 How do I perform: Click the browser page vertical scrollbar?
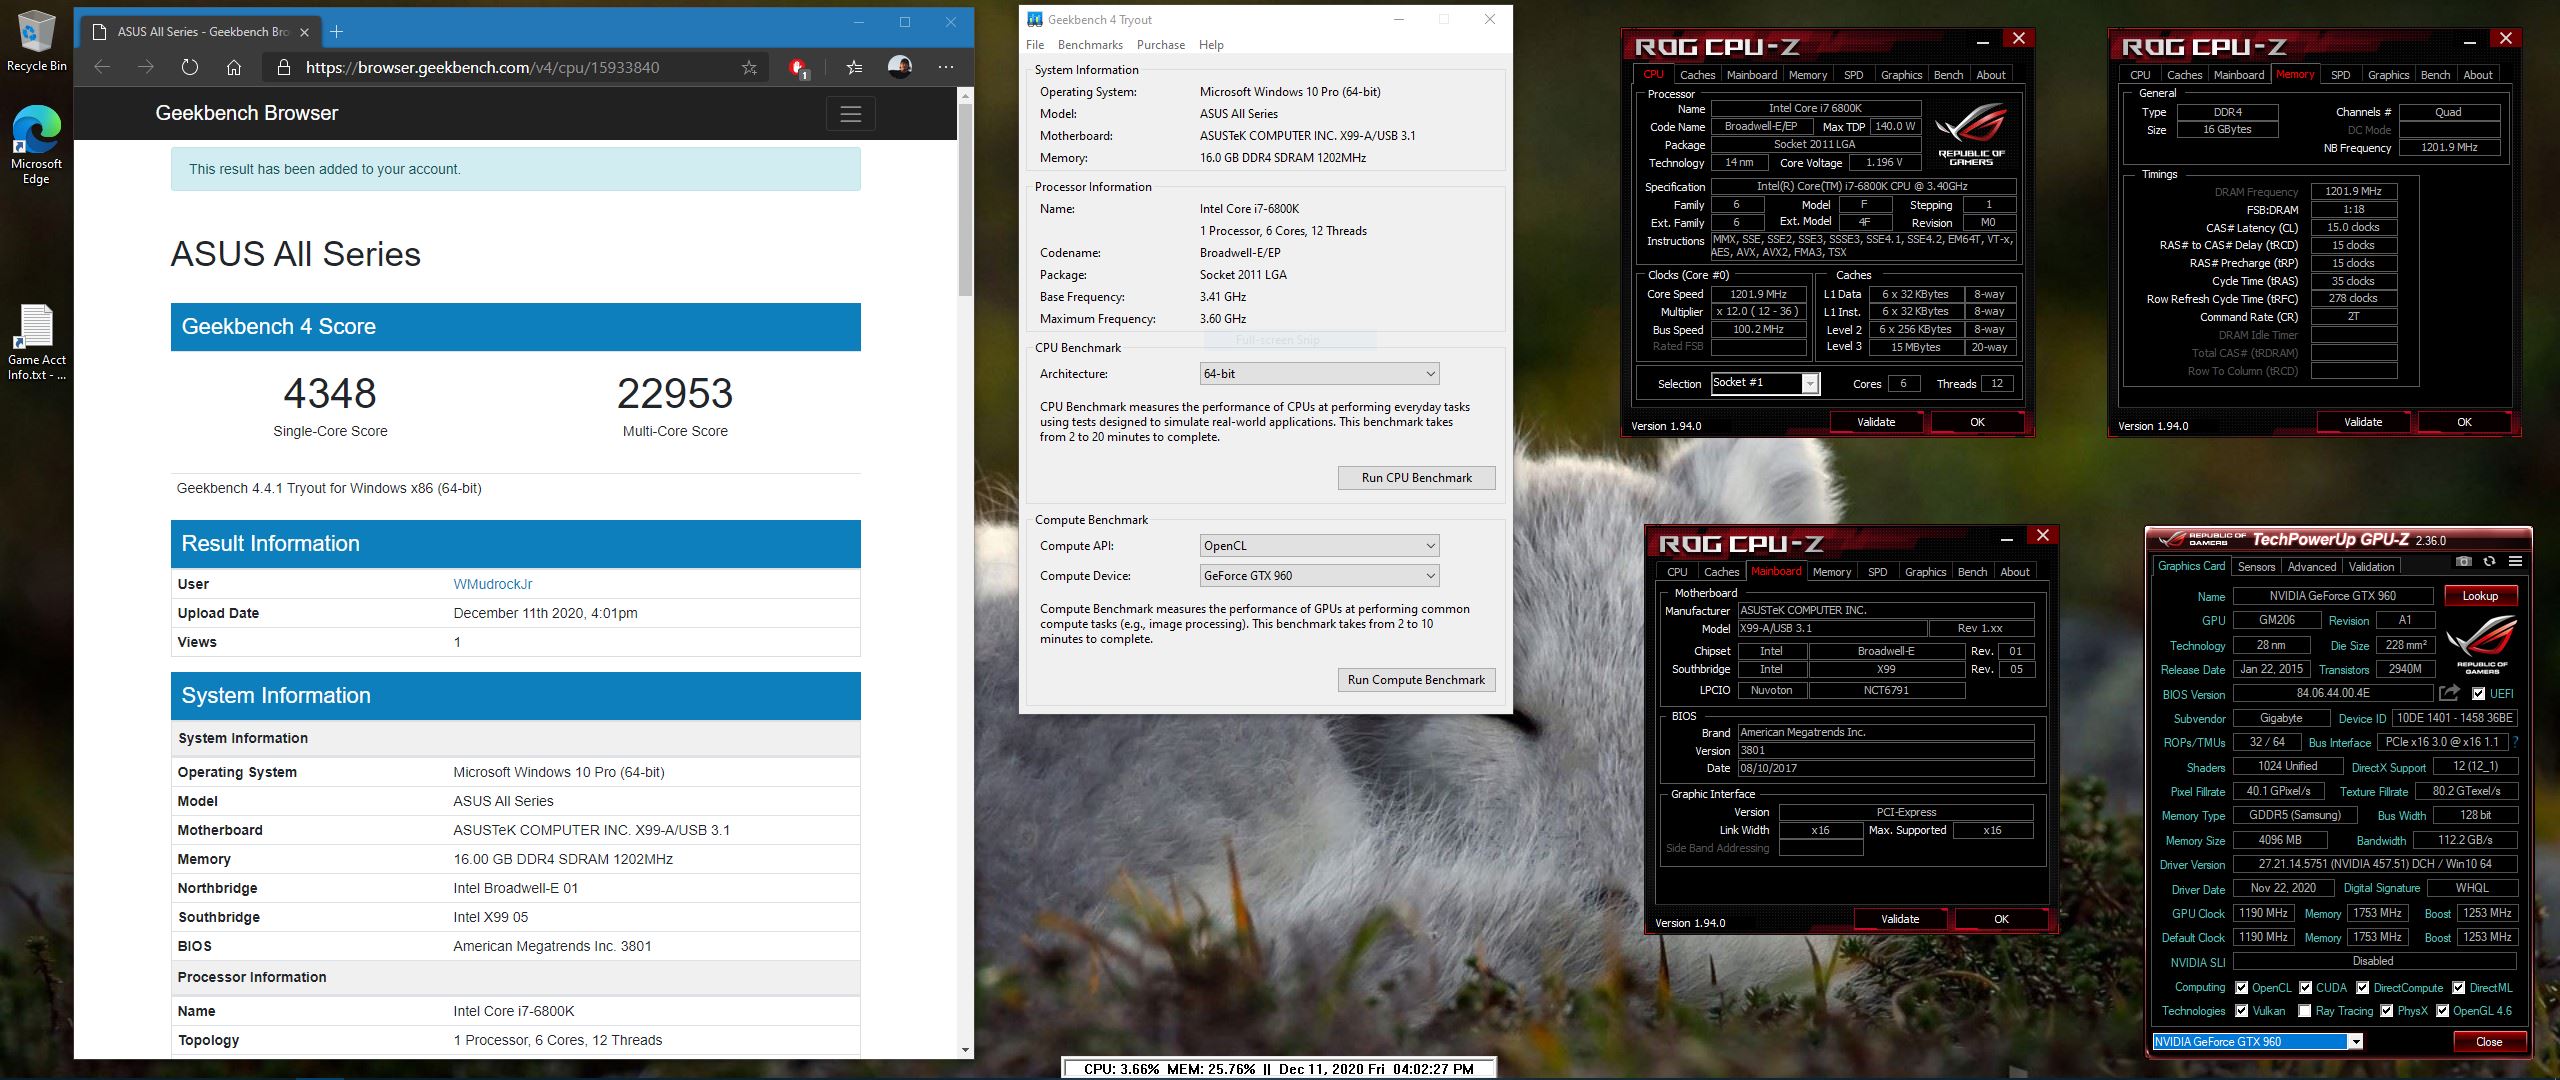pyautogui.click(x=965, y=200)
